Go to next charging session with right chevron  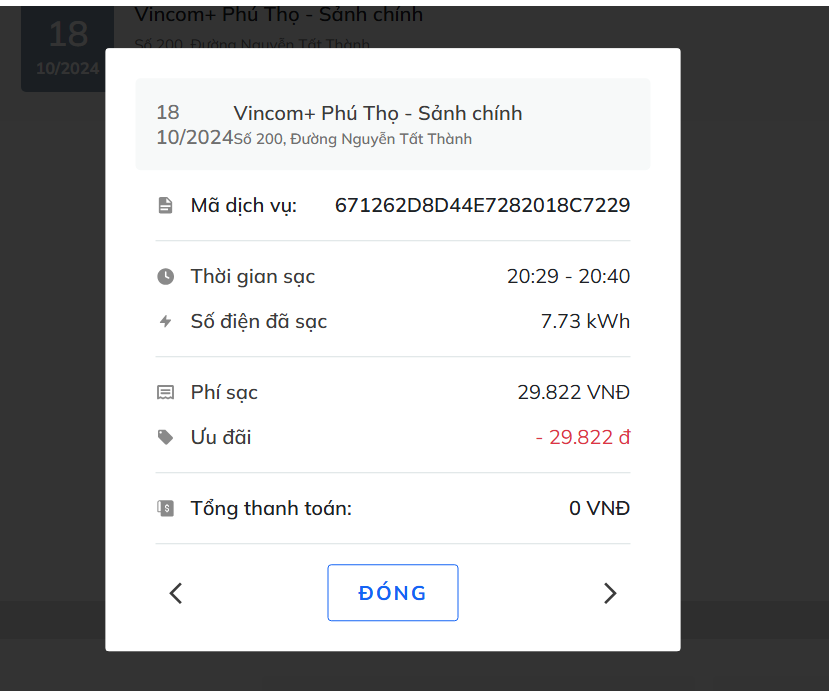(610, 593)
